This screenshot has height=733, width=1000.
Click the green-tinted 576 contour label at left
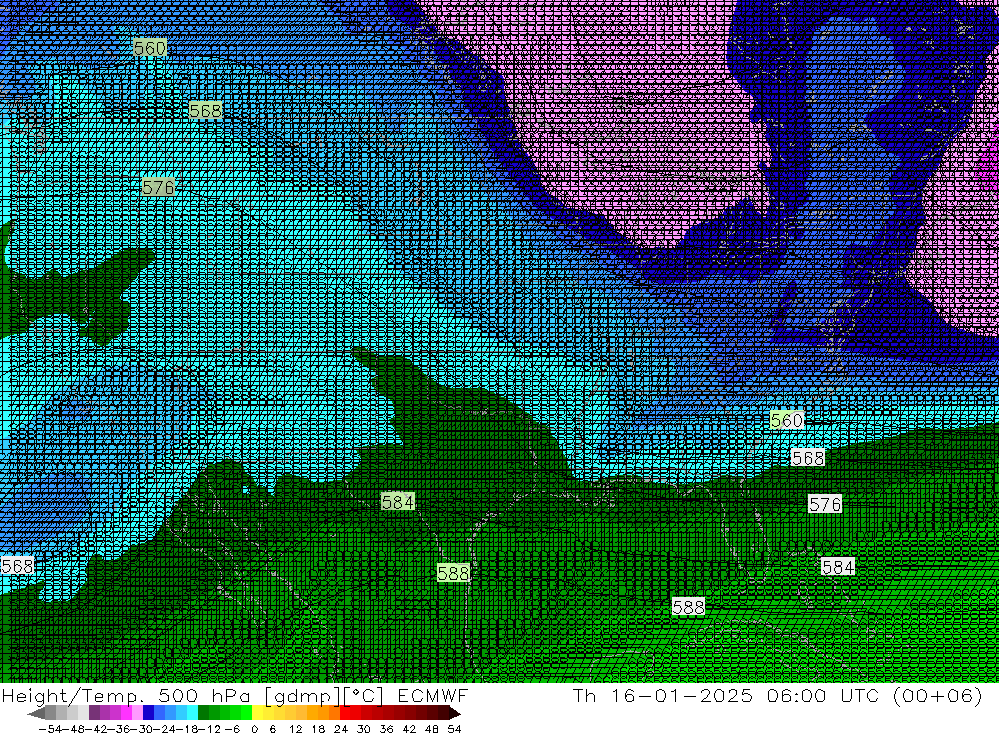158,187
